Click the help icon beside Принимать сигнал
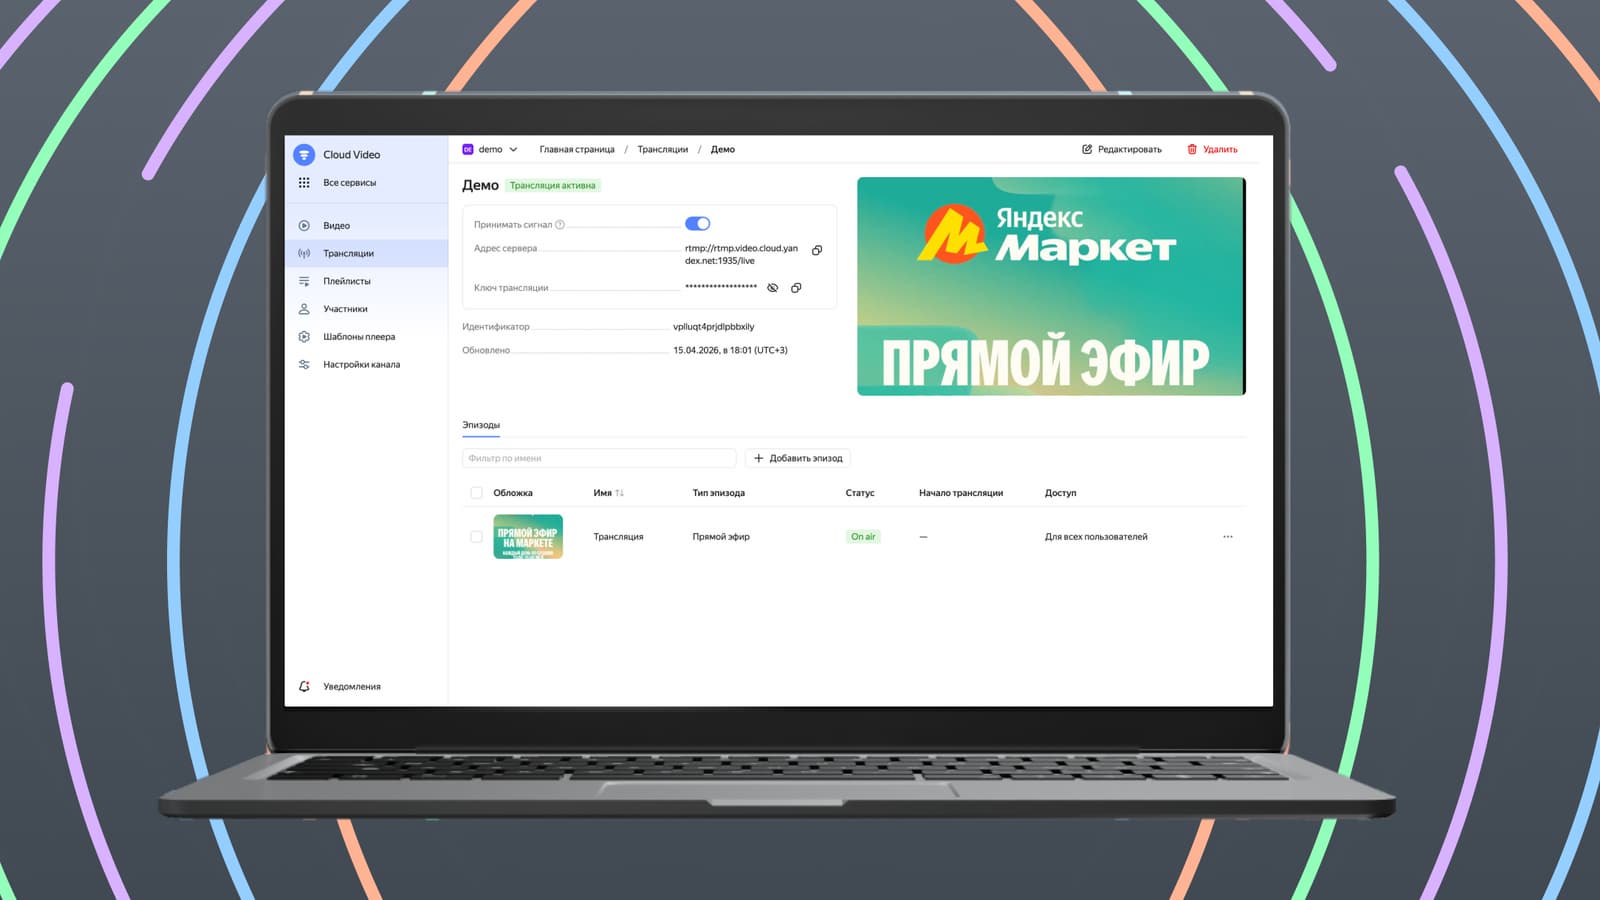 [560, 225]
